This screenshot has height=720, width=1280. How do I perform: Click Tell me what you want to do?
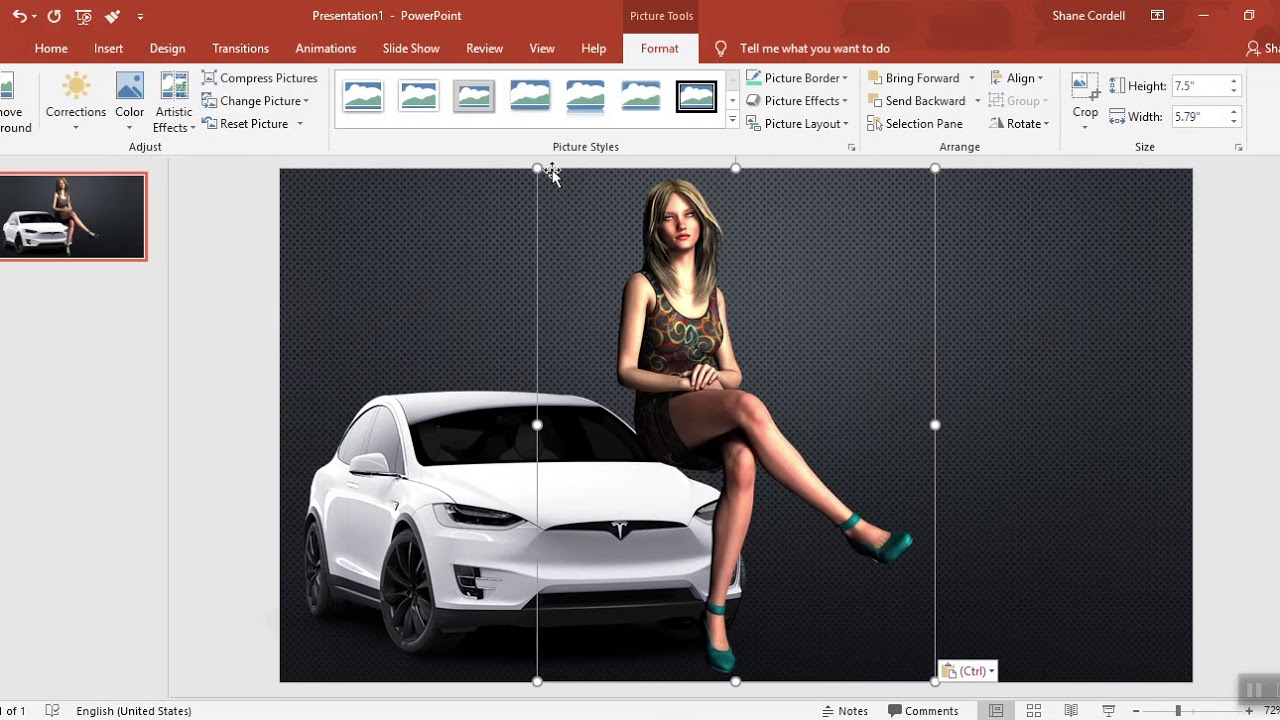point(814,48)
